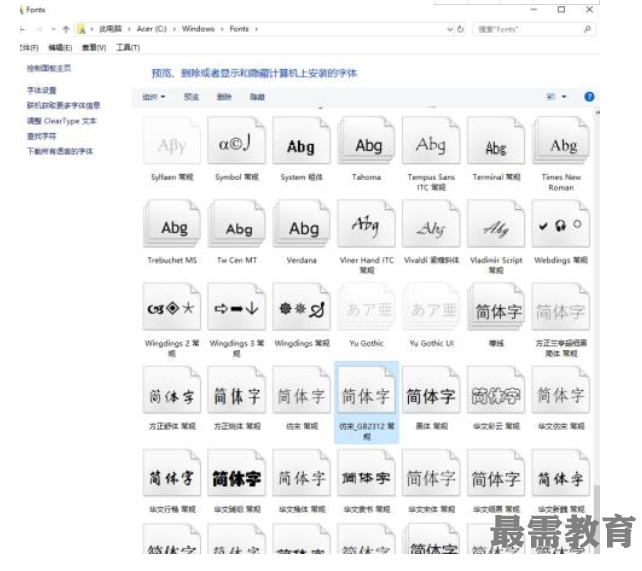Open the 查看(V) menu

pyautogui.click(x=94, y=48)
